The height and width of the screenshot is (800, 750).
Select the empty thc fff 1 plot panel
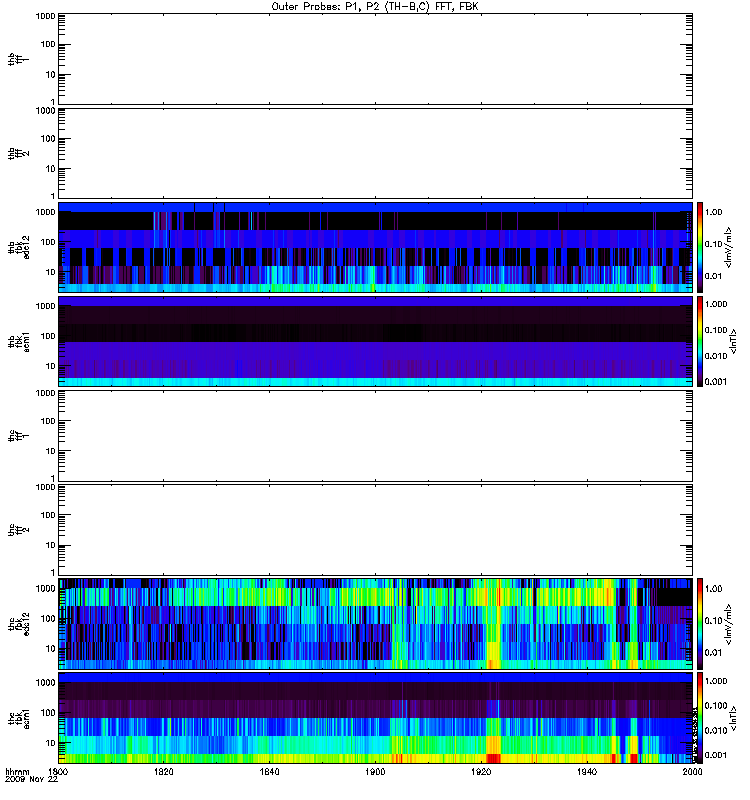click(375, 436)
